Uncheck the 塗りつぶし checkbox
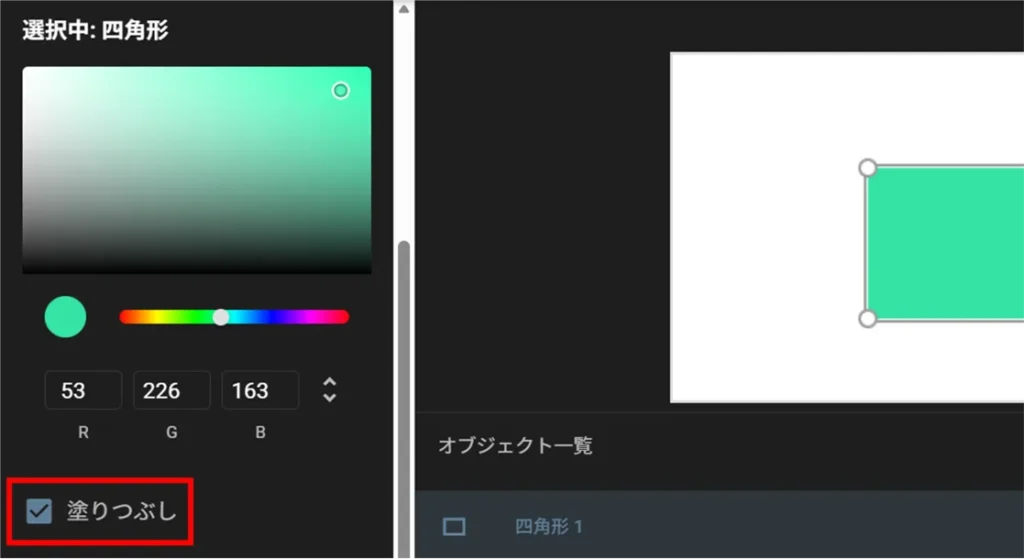Image resolution: width=1024 pixels, height=559 pixels. 39,512
